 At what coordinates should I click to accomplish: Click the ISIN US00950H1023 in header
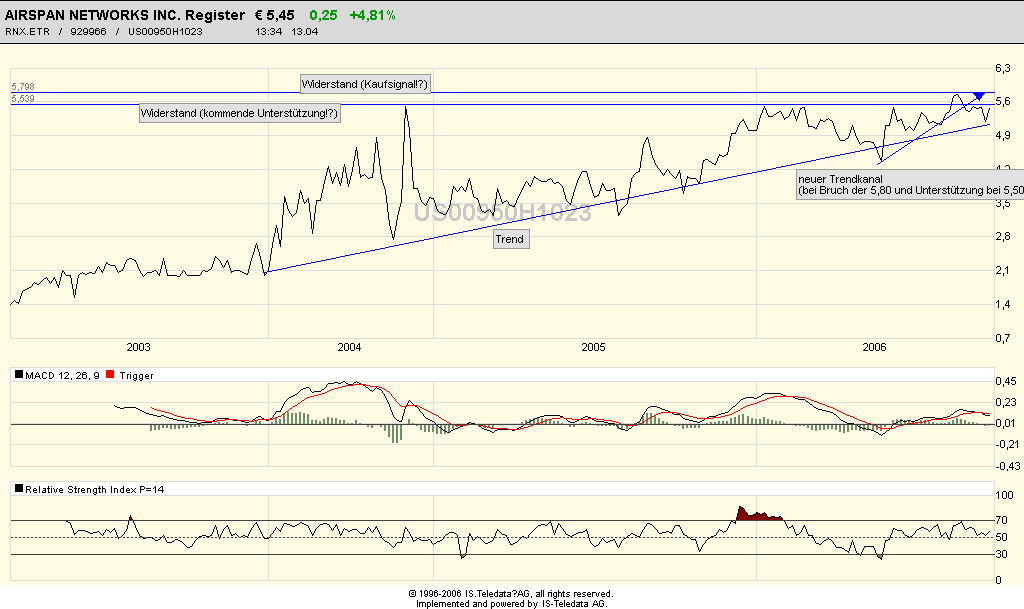[x=165, y=31]
